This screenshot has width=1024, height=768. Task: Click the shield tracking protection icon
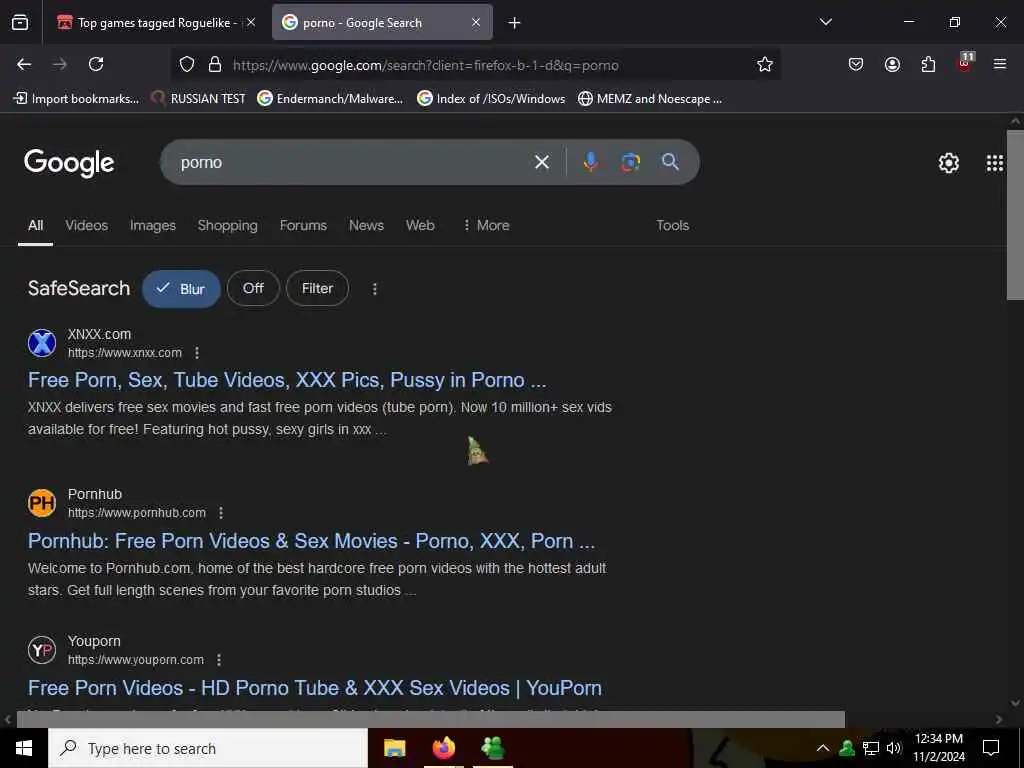click(x=187, y=65)
